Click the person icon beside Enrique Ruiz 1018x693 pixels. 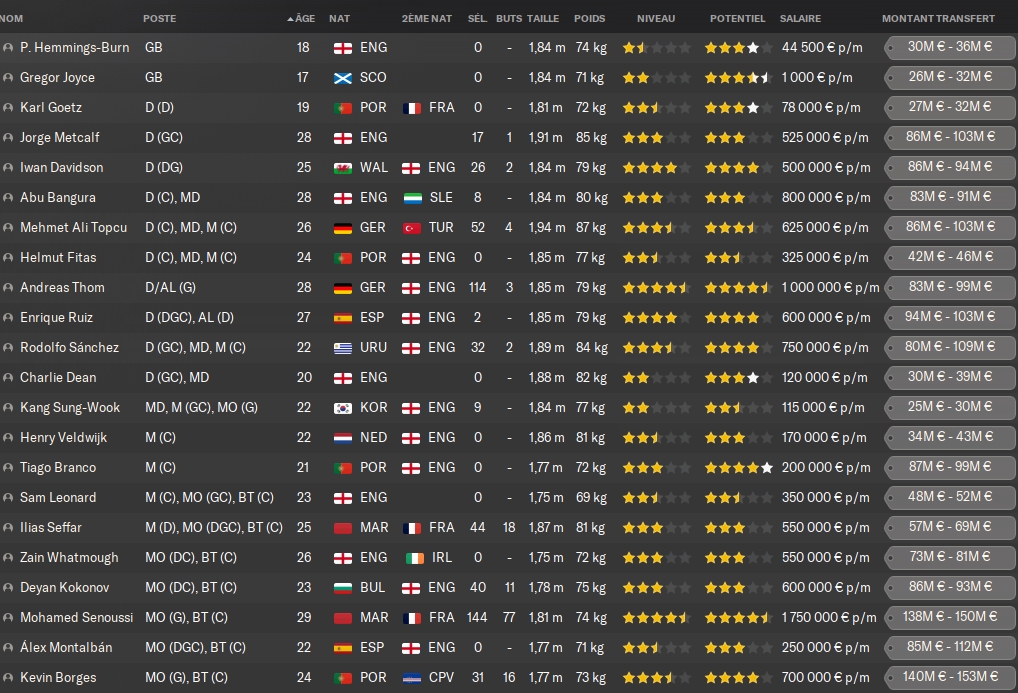click(x=8, y=318)
